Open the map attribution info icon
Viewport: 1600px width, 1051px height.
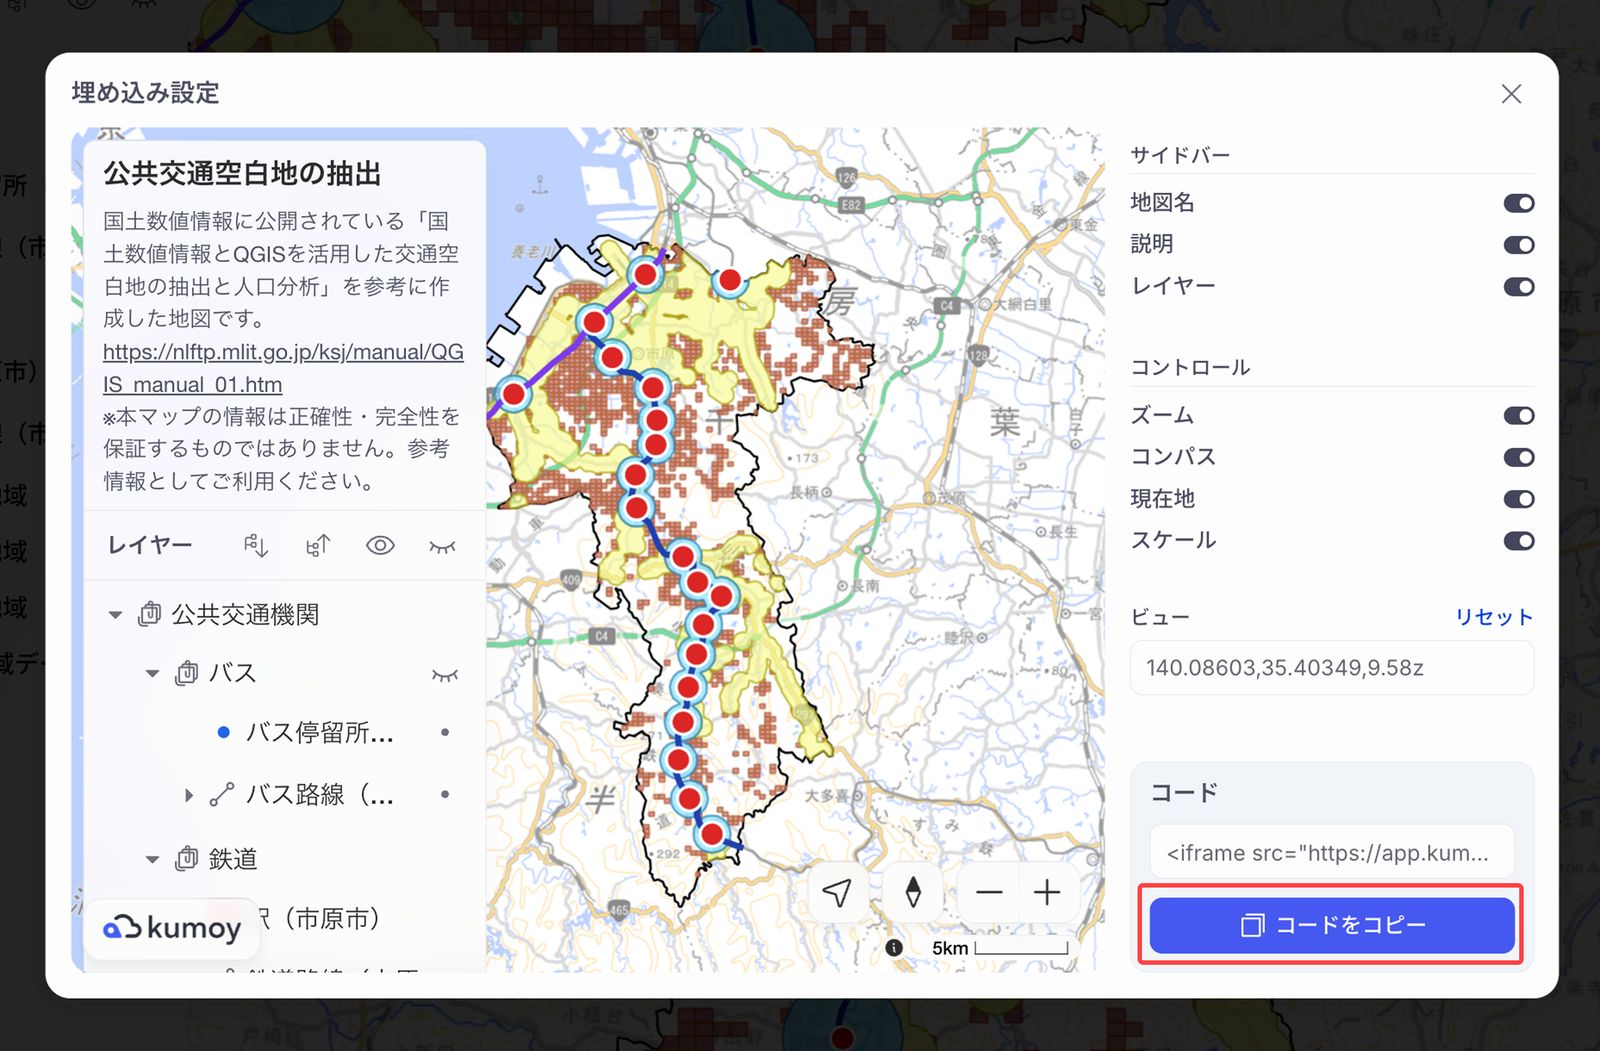894,947
